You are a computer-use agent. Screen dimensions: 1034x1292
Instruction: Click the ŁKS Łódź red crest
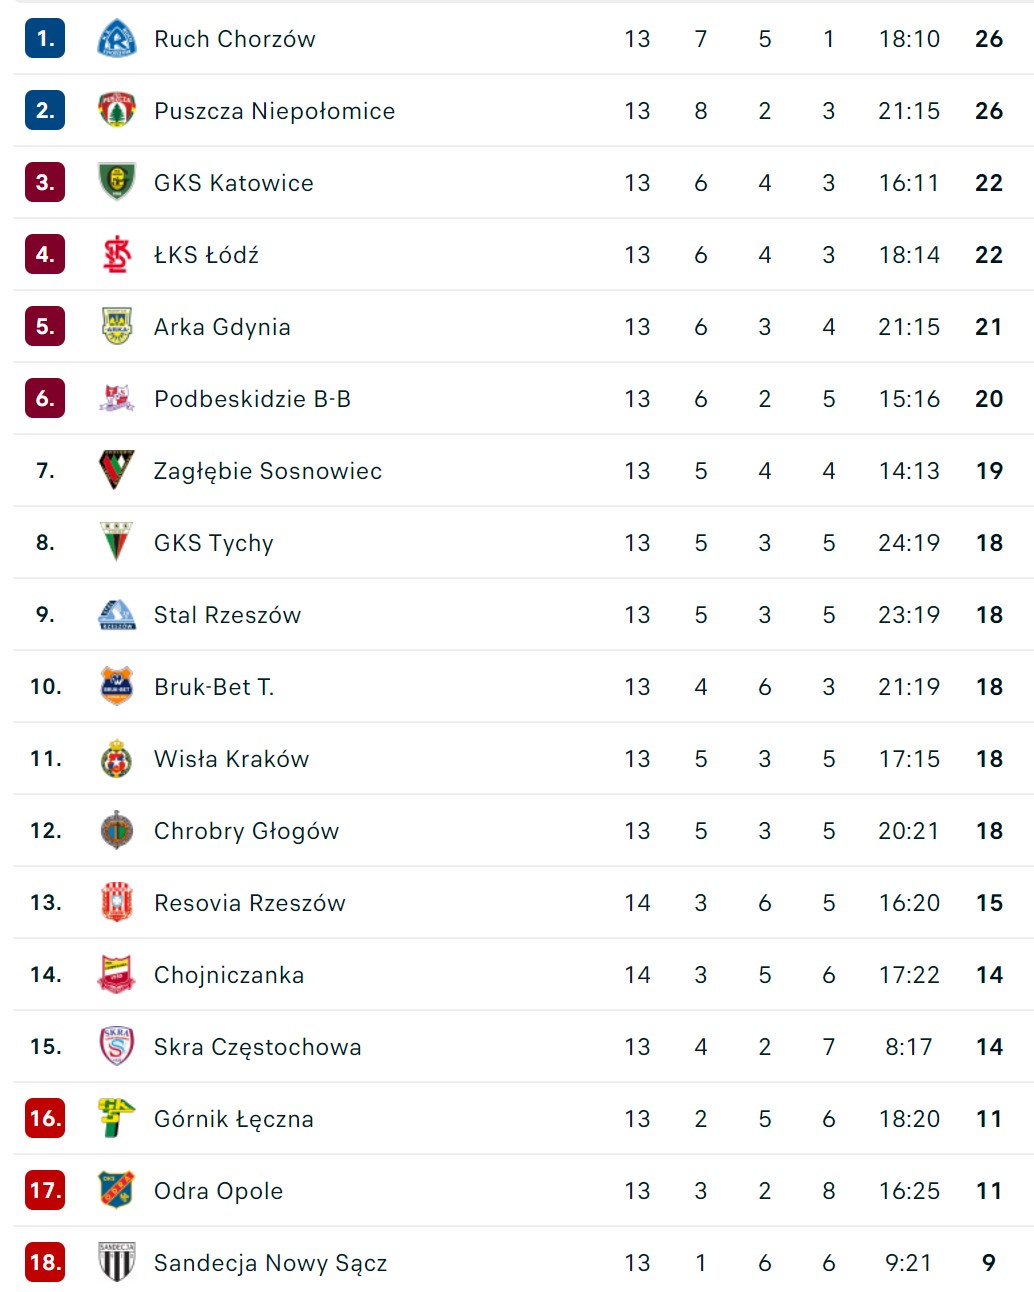[117, 255]
